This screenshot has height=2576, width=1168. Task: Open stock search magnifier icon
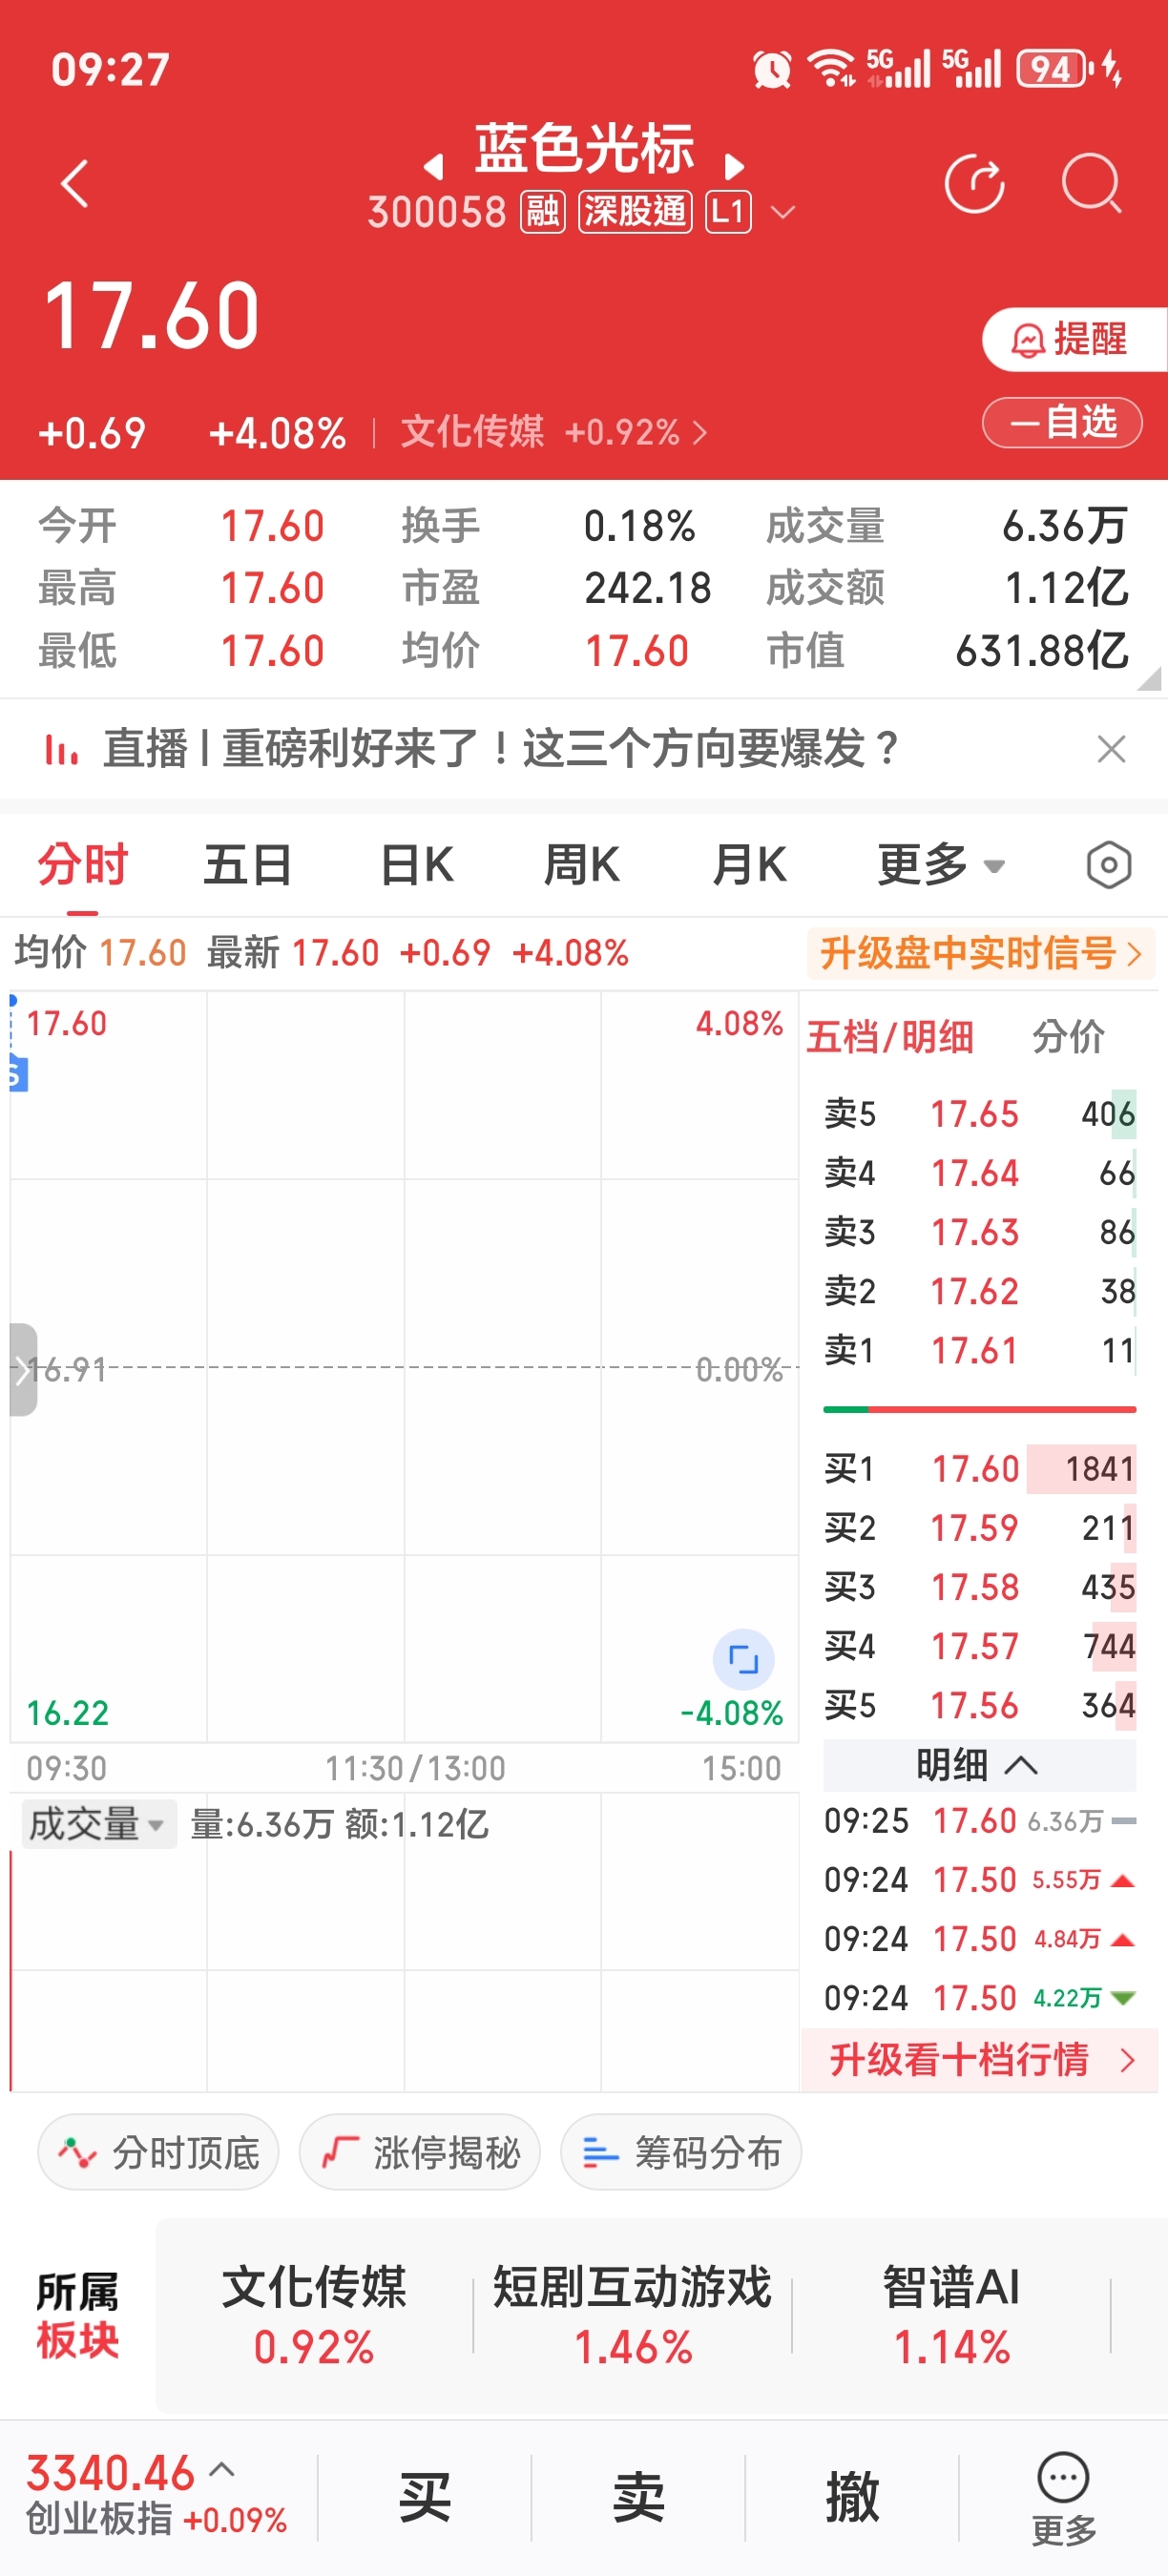pos(1091,184)
